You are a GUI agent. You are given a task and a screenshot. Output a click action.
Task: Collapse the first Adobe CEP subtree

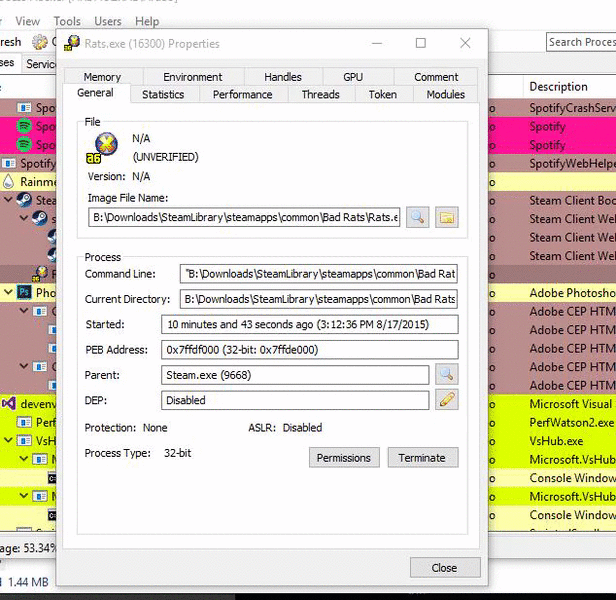[24, 310]
